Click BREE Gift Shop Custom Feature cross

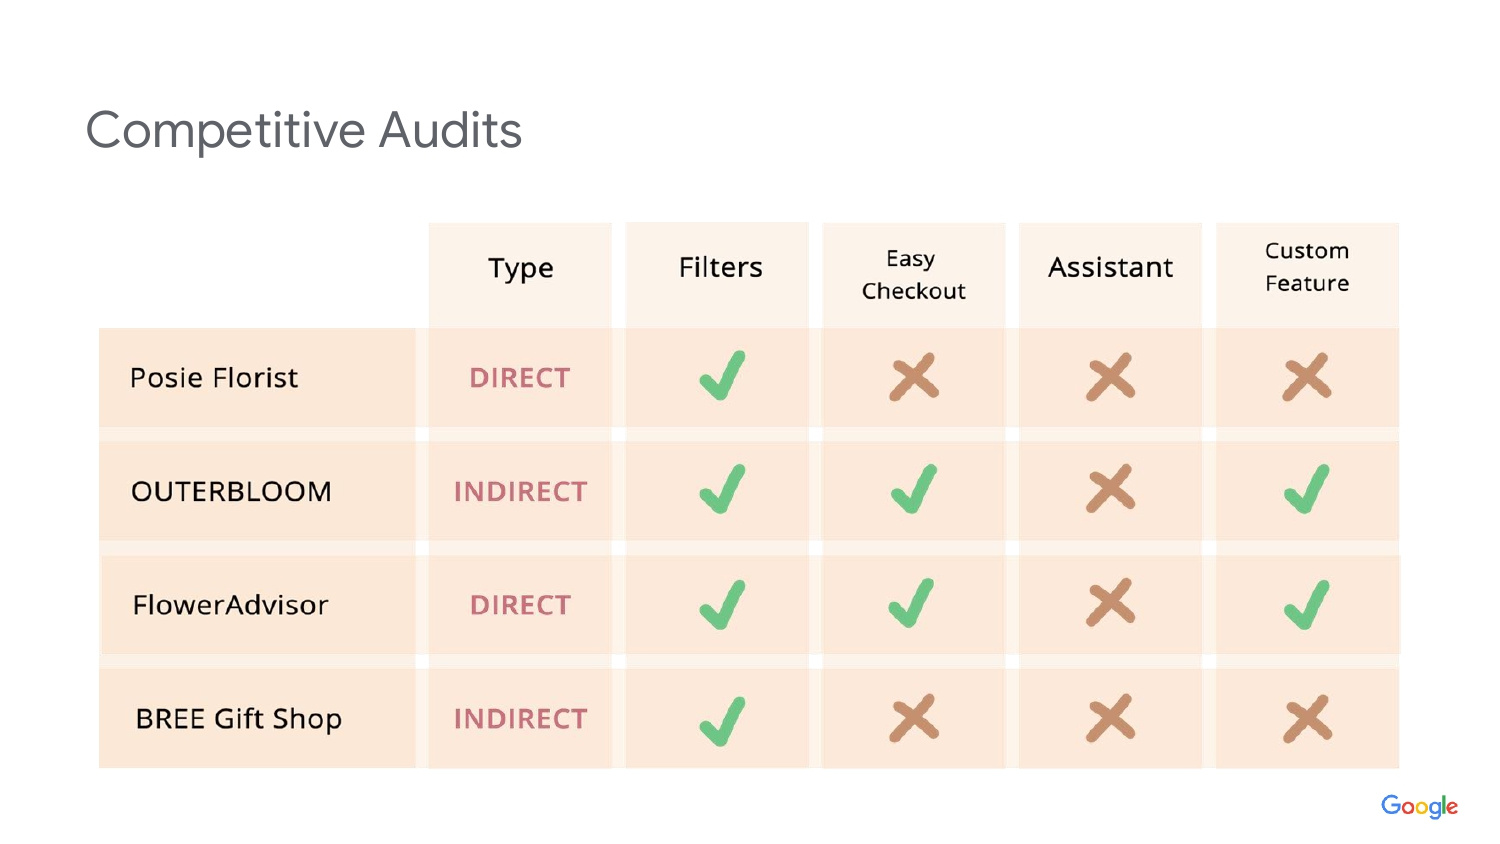point(1307,719)
